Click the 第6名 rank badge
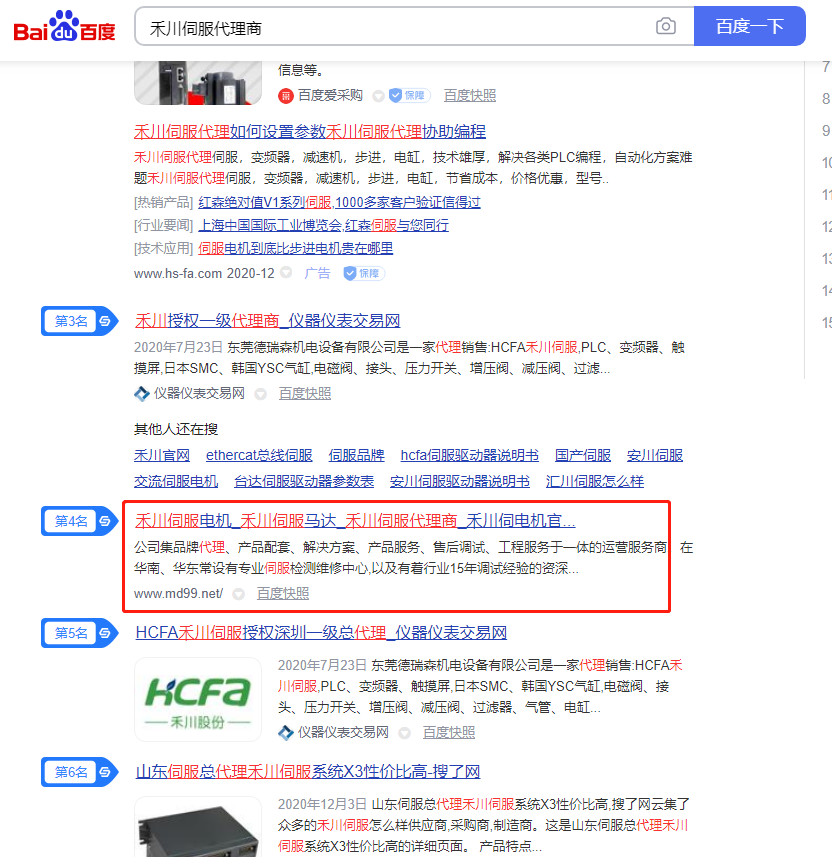 [78, 772]
